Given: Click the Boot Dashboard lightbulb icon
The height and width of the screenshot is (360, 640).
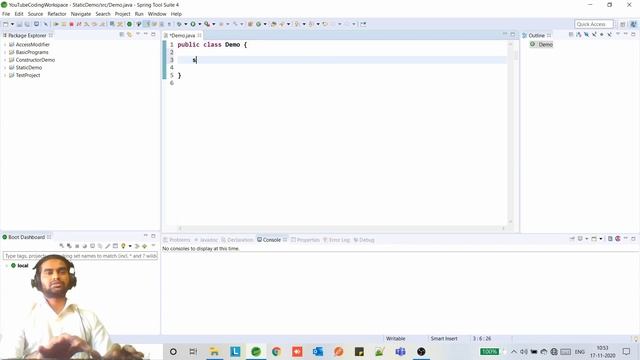Looking at the screenshot, I should click(123, 246).
